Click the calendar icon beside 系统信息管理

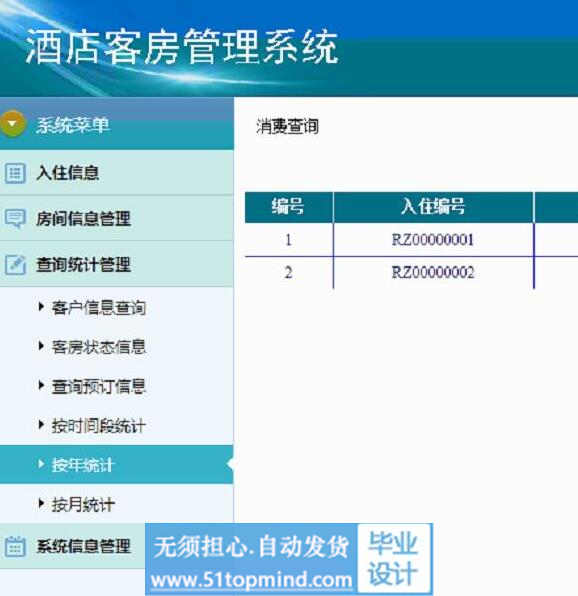pos(15,547)
